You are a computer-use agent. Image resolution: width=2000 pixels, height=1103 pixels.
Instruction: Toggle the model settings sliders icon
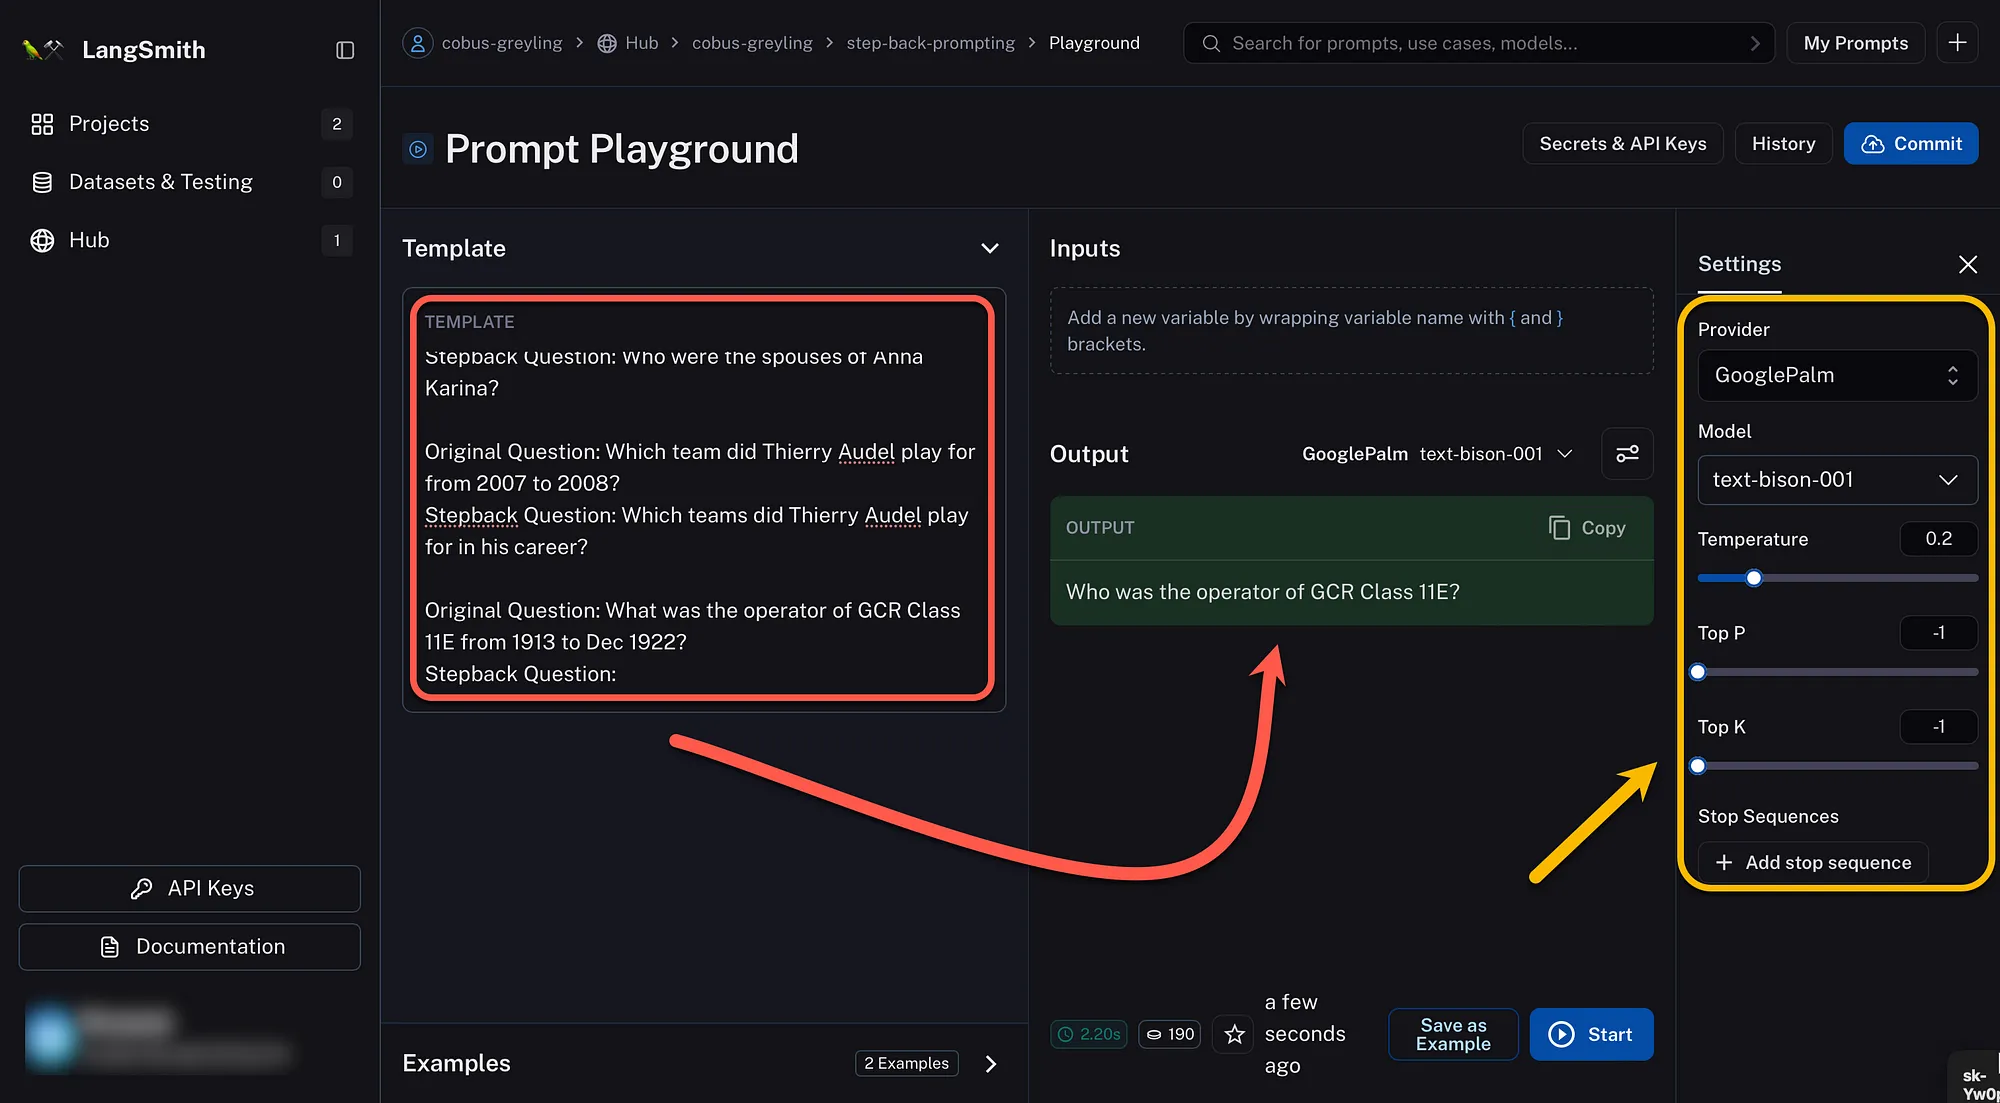coord(1627,454)
